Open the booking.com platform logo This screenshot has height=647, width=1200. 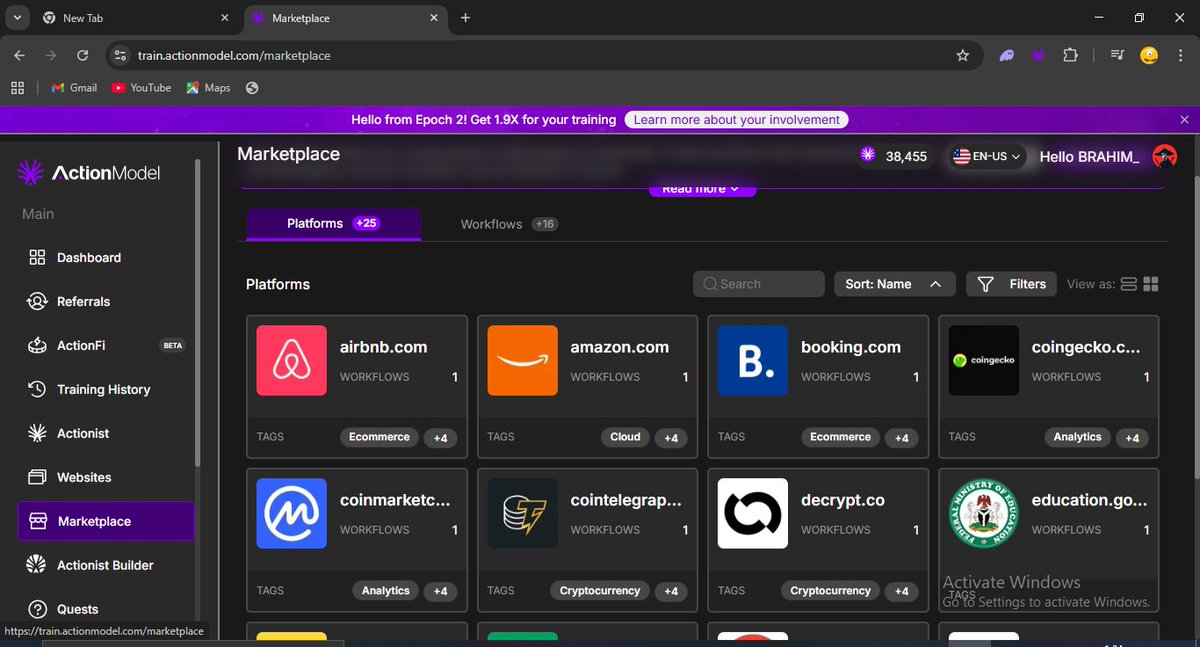753,360
